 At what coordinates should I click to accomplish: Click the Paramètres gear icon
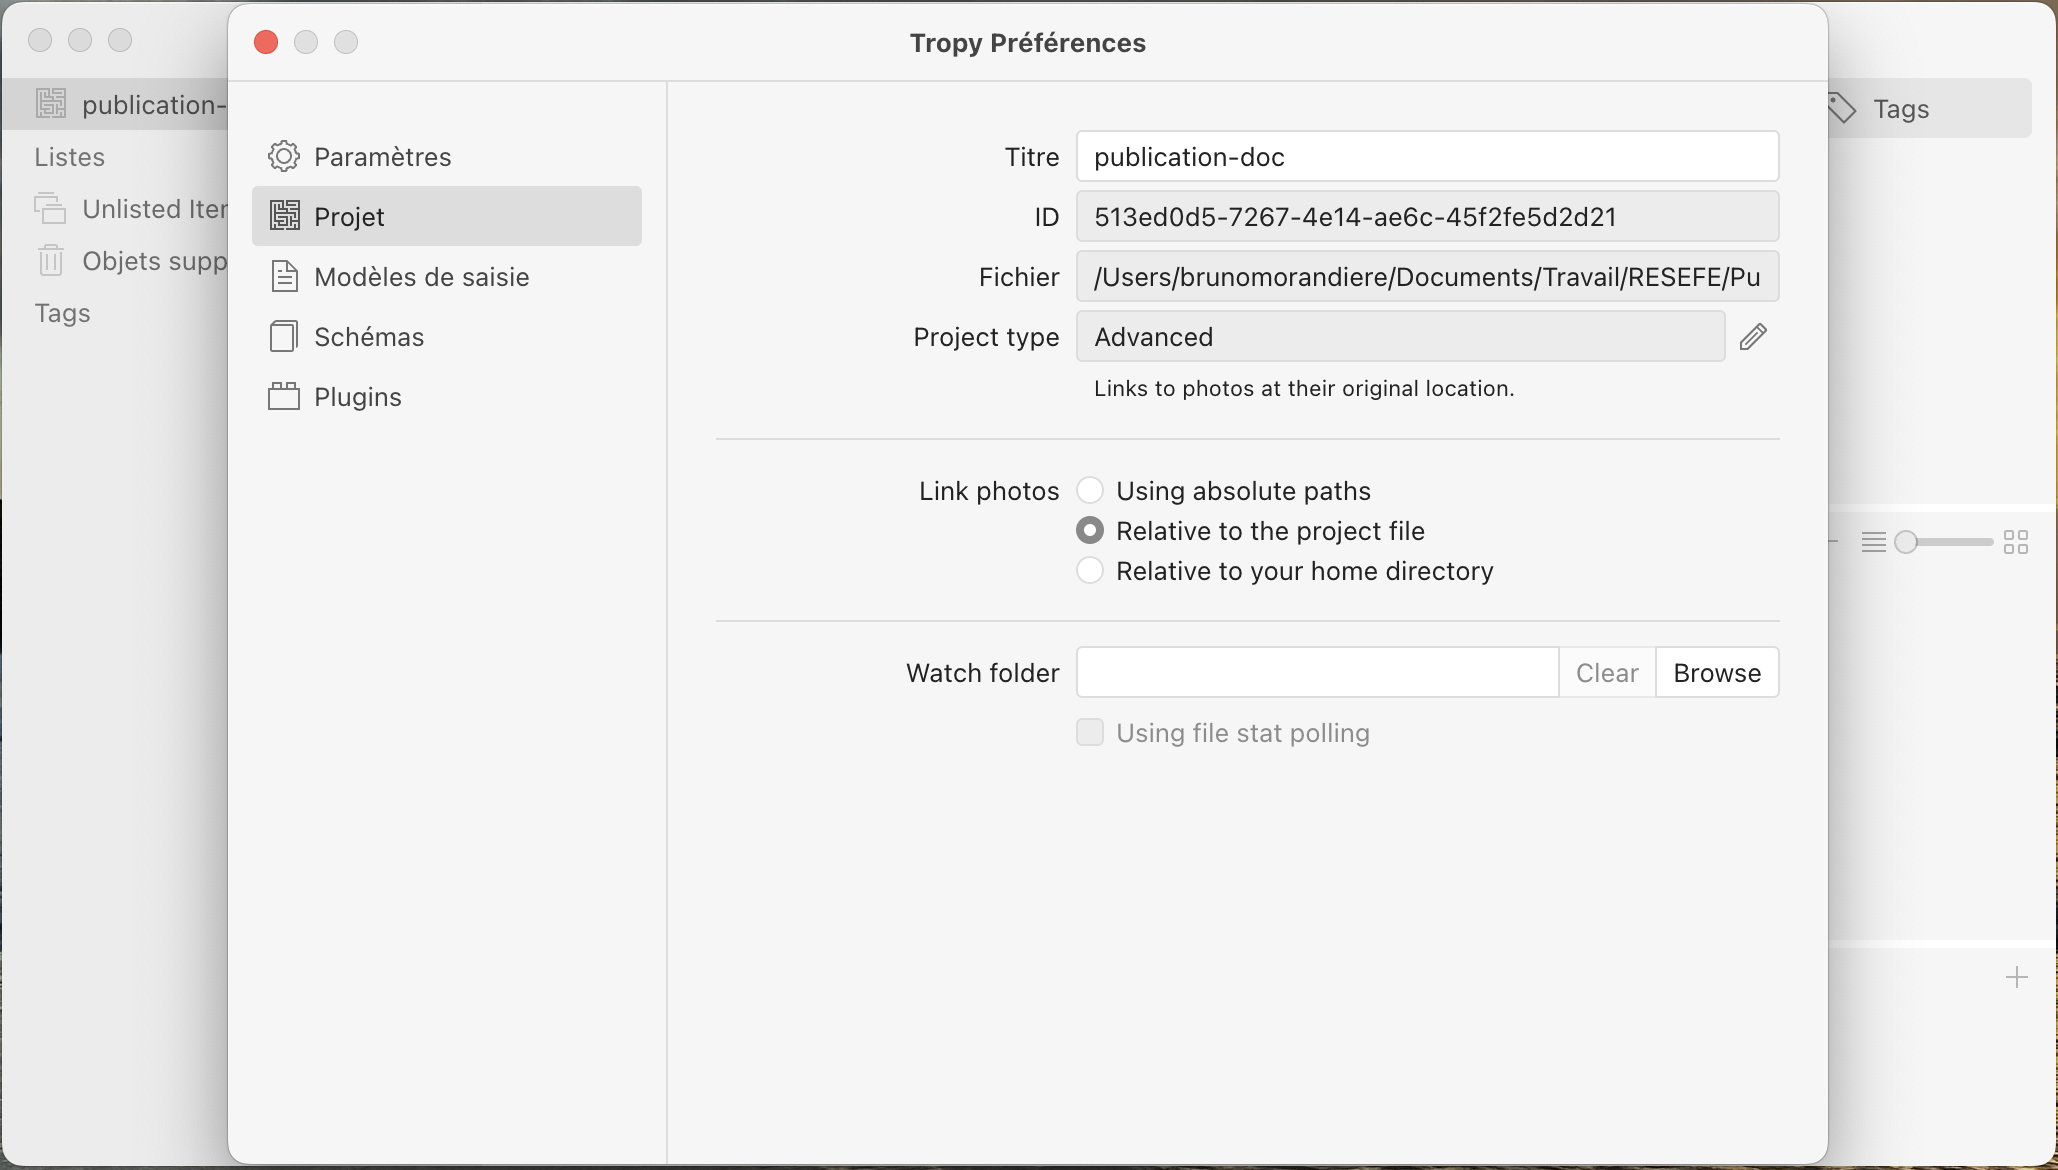coord(284,157)
